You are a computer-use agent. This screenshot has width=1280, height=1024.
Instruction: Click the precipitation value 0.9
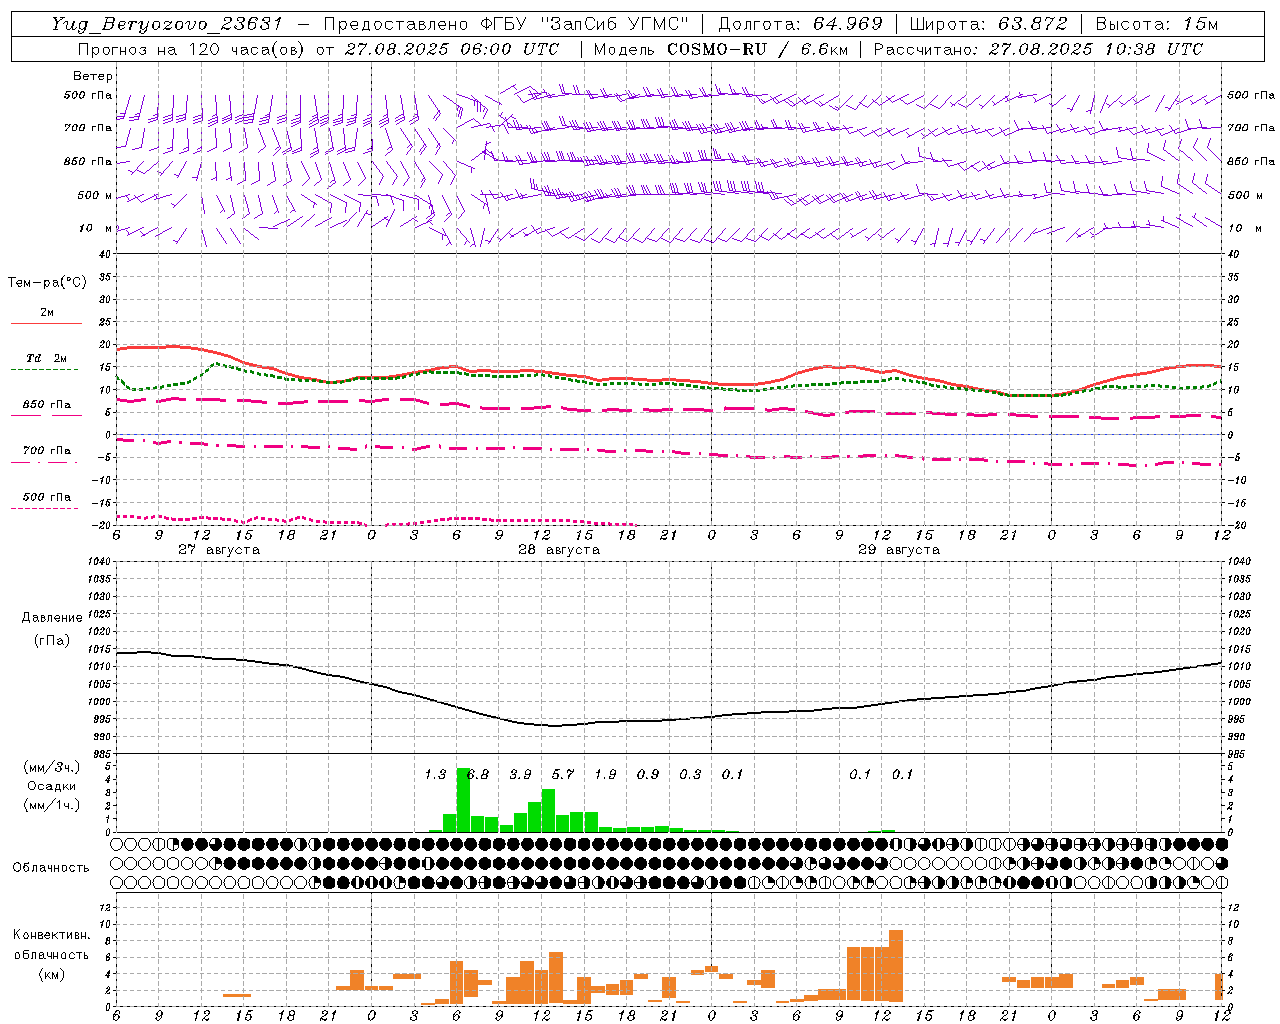(648, 774)
